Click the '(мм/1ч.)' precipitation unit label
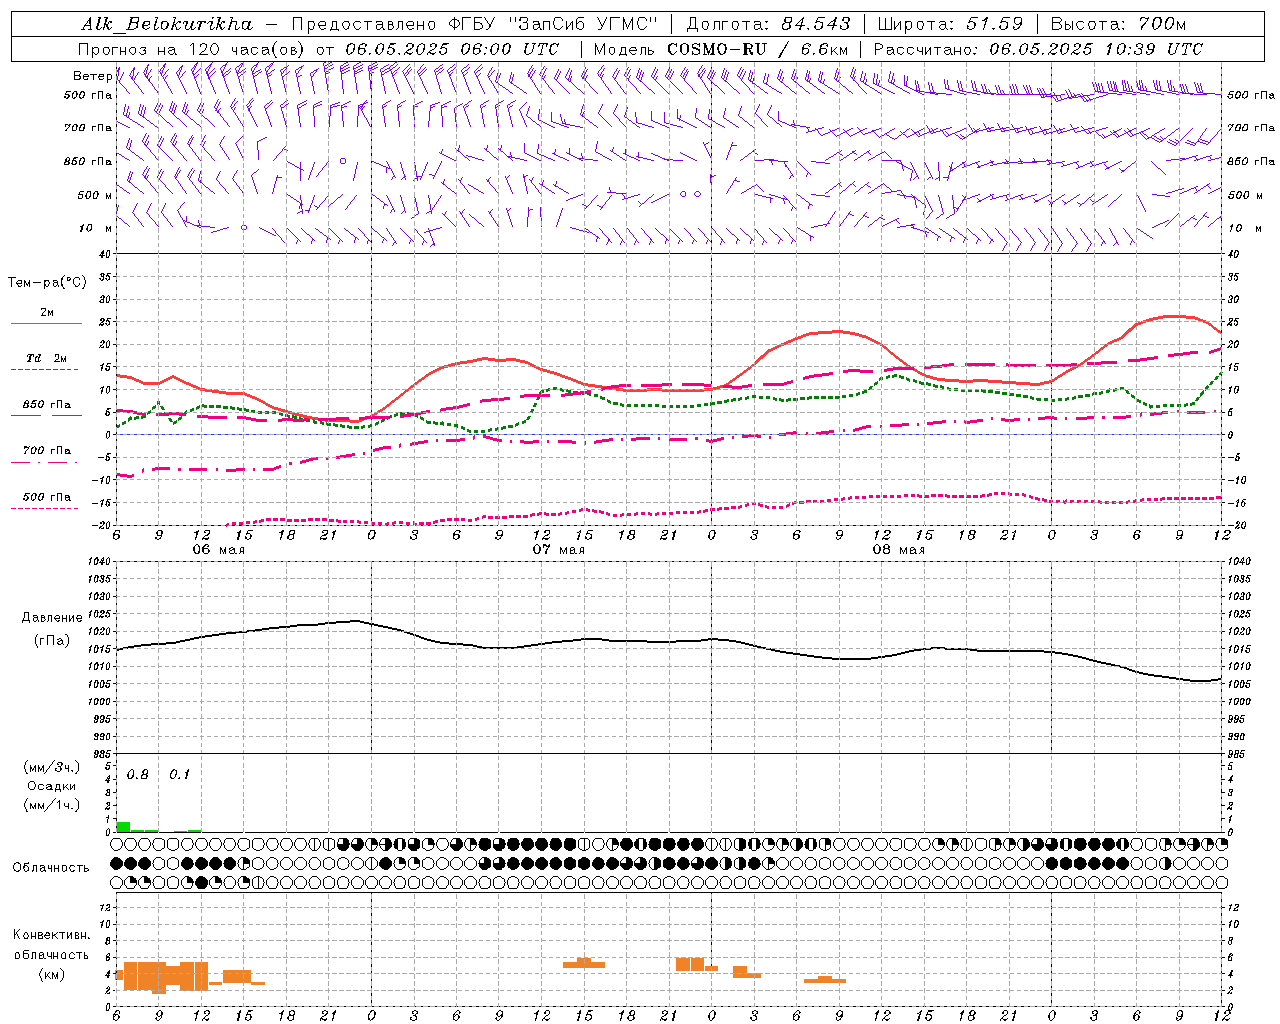This screenshot has width=1280, height=1024. (51, 805)
